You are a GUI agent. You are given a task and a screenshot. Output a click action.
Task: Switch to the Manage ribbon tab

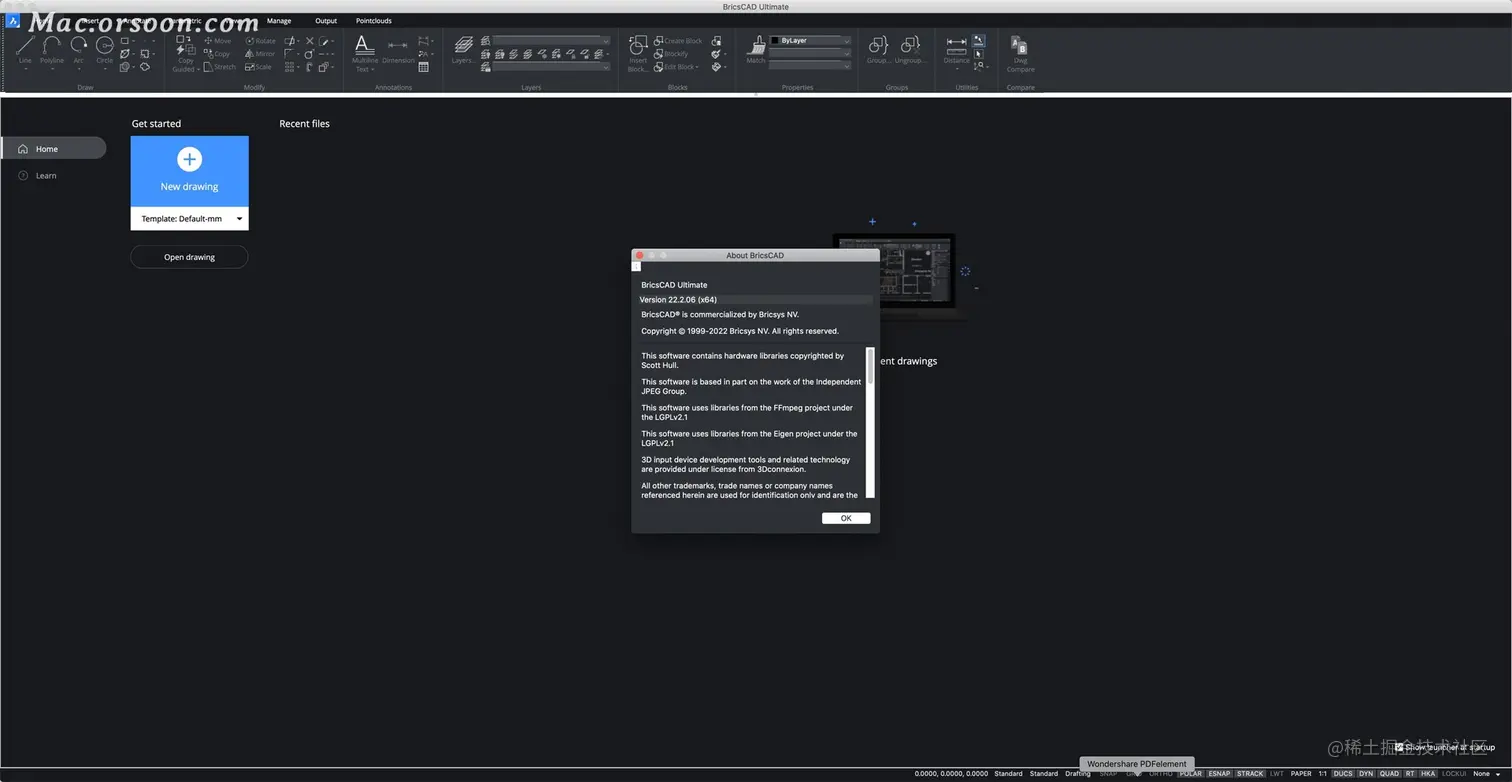click(279, 21)
